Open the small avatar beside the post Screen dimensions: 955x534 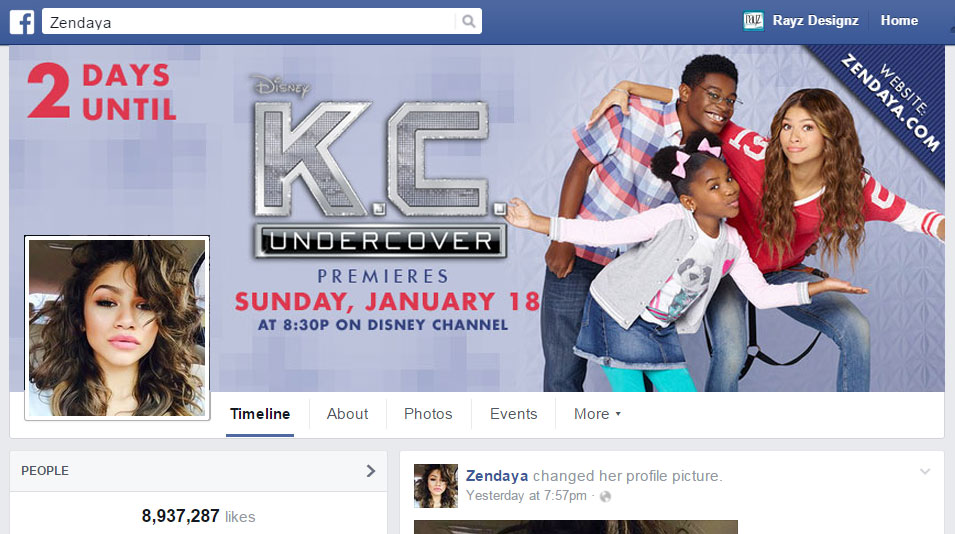[x=436, y=486]
